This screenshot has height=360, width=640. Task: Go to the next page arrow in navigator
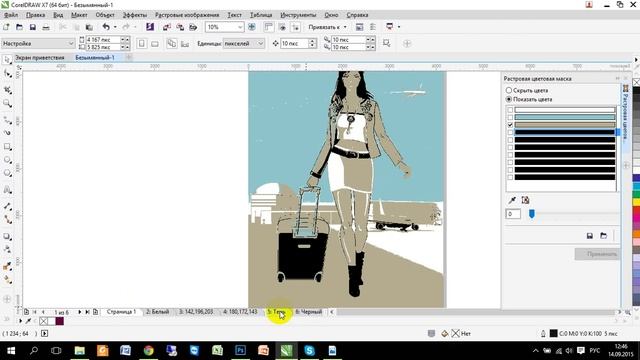tap(80, 312)
